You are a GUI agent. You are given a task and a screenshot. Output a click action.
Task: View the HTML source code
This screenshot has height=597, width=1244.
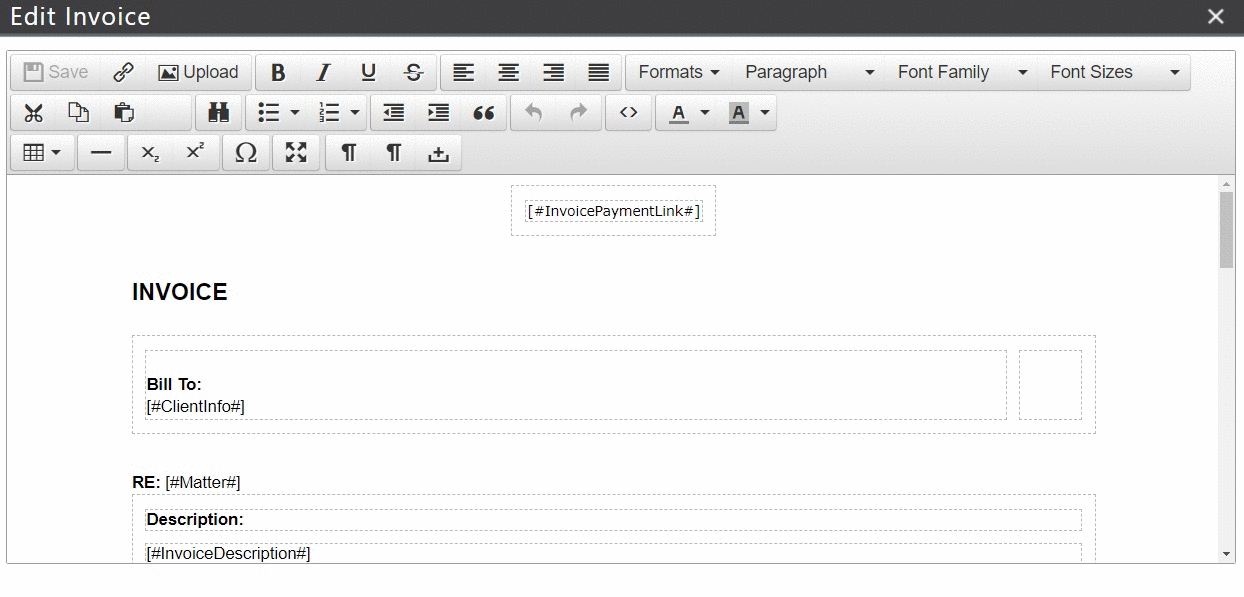click(629, 113)
